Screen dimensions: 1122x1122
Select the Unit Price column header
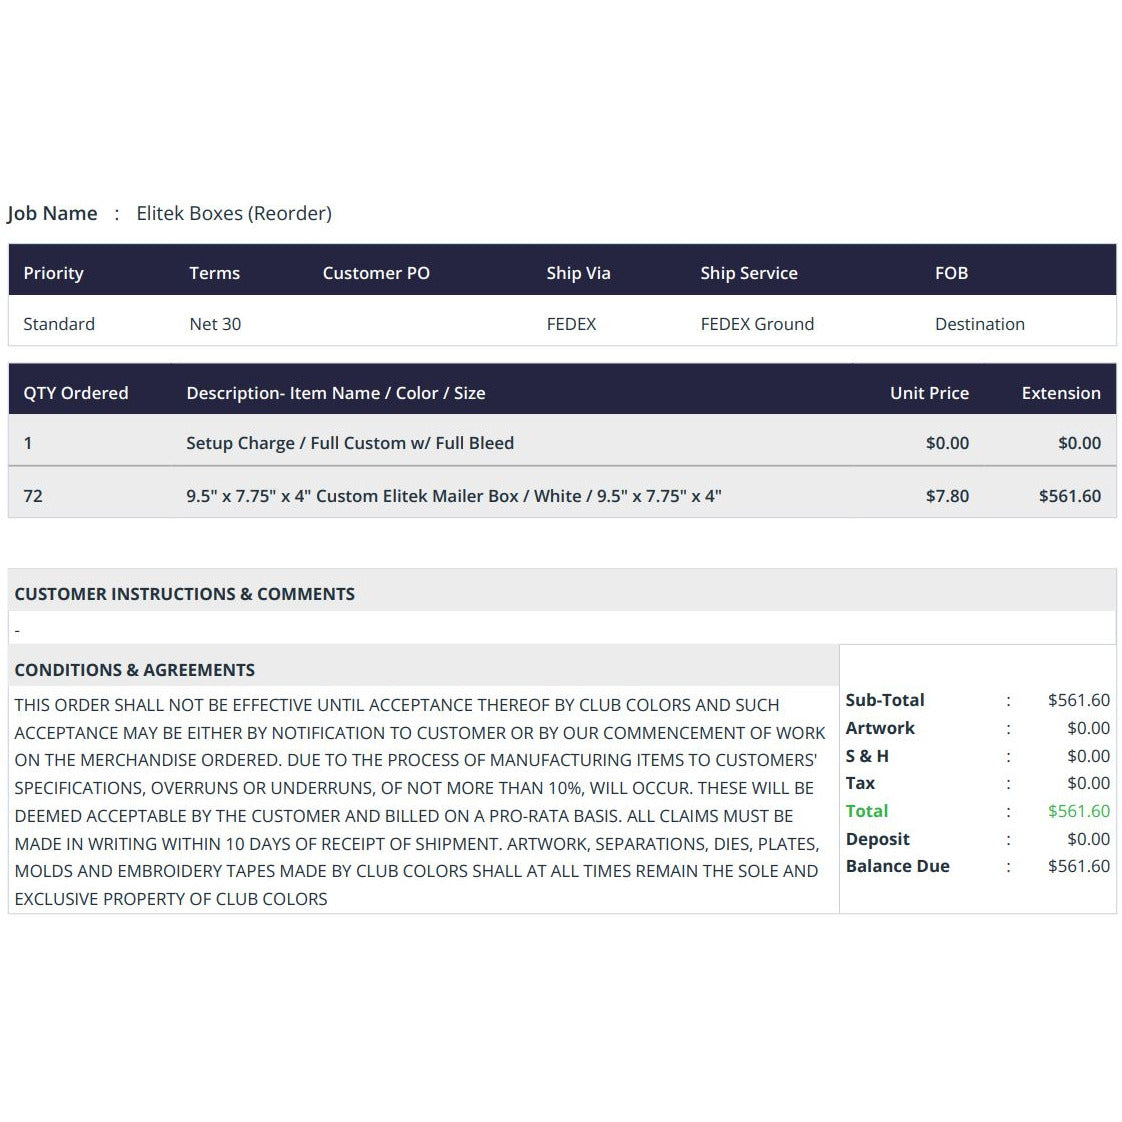point(930,393)
